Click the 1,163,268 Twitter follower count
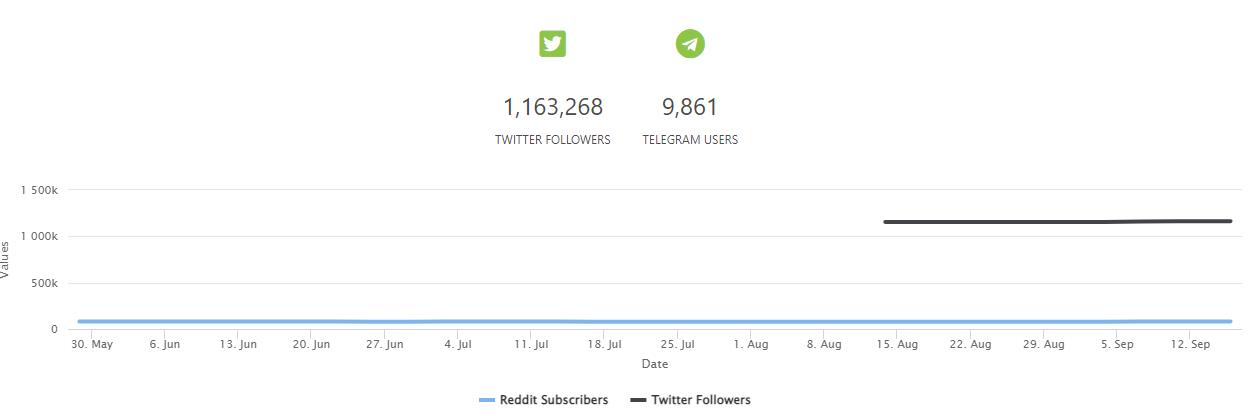 click(x=552, y=107)
